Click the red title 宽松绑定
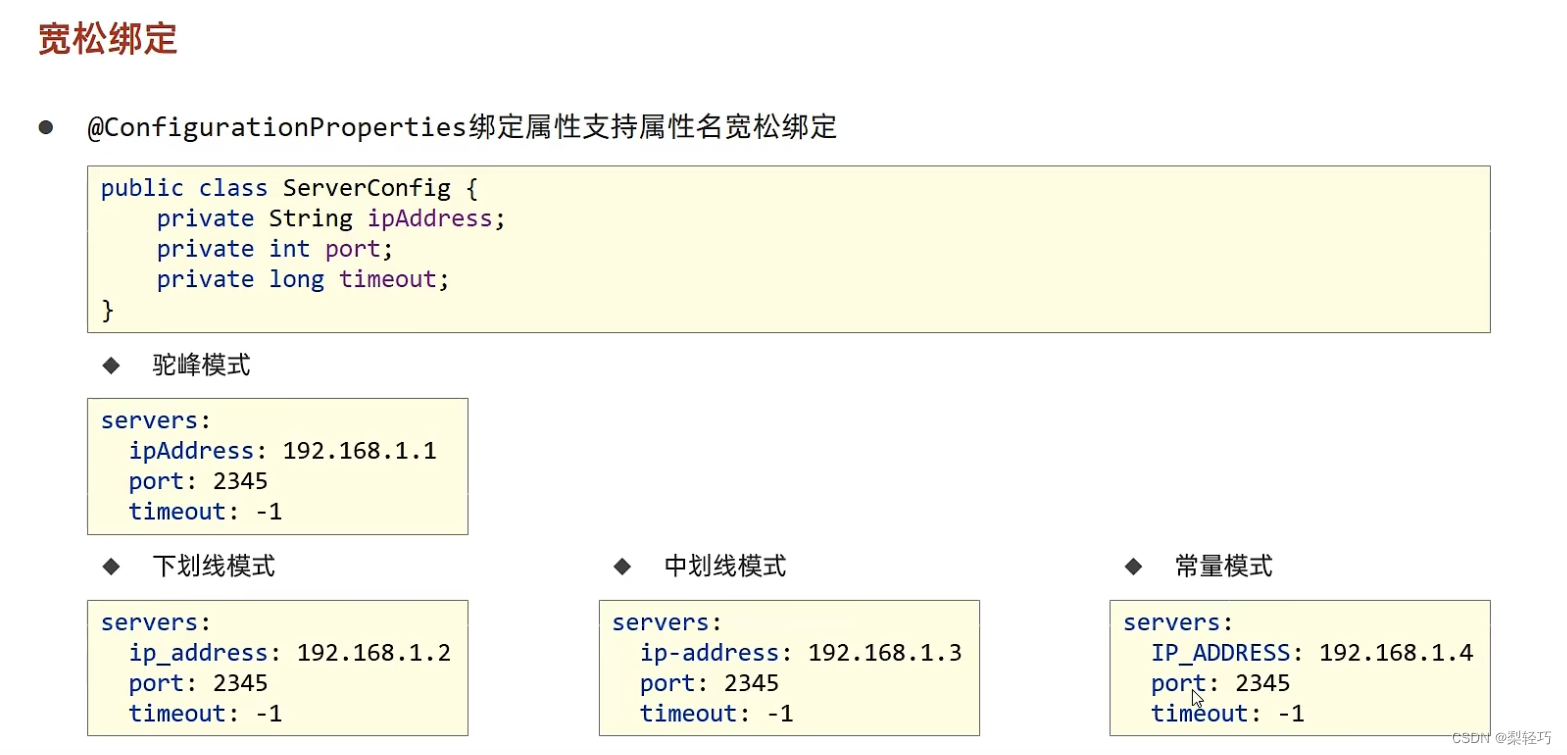The height and width of the screenshot is (755, 1567). point(106,40)
